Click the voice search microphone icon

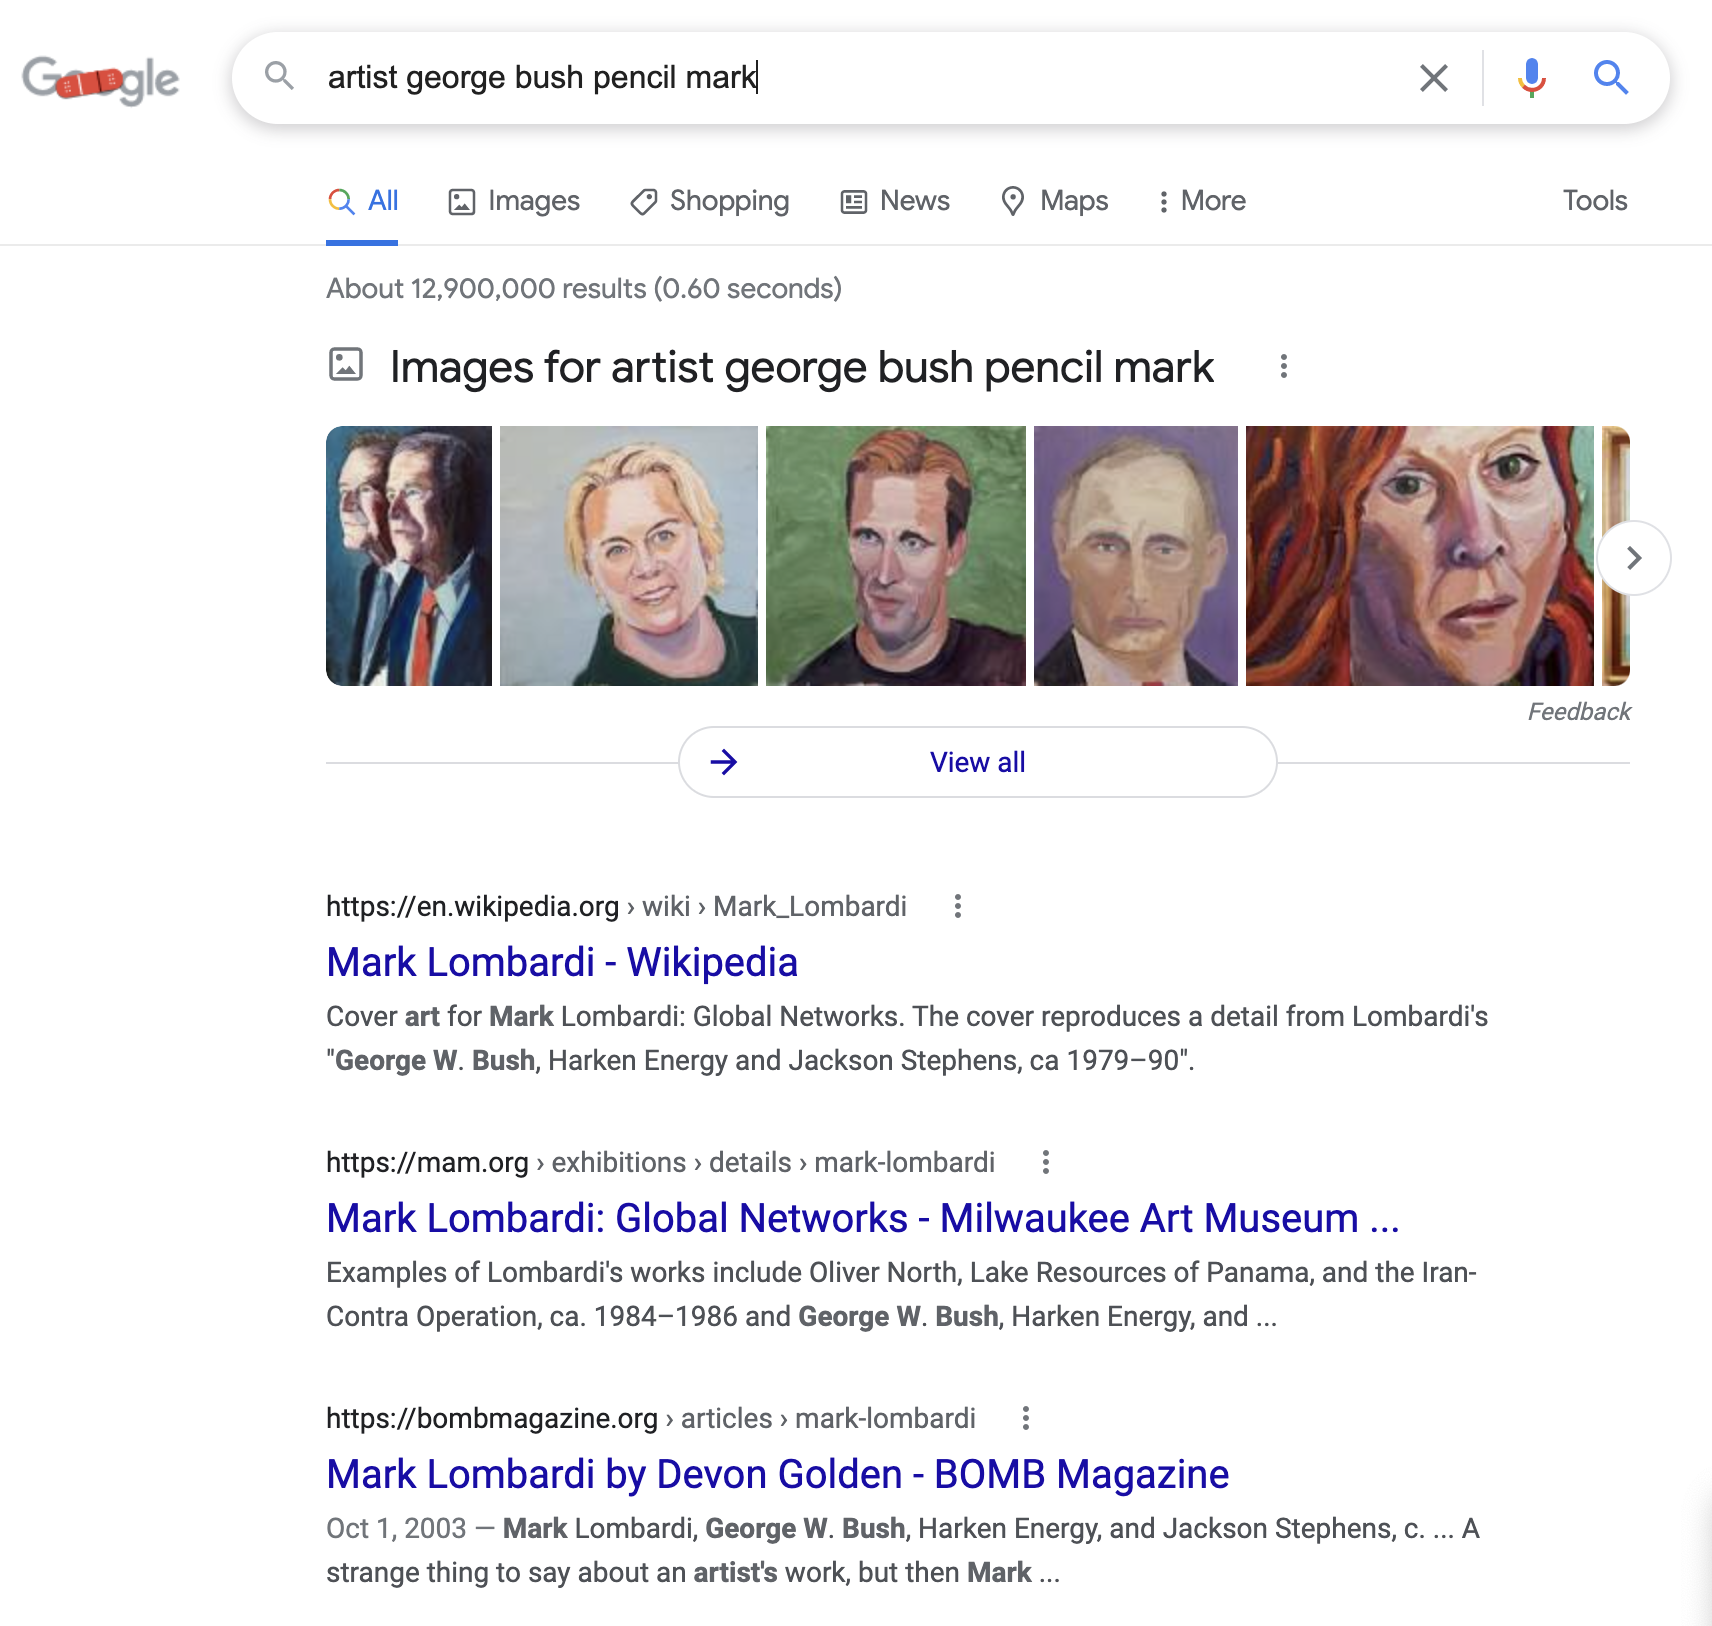click(x=1529, y=77)
